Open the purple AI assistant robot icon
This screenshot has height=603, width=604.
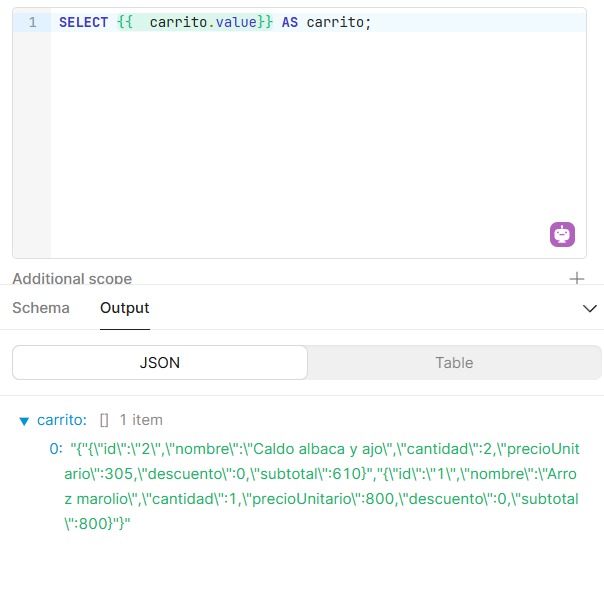pyautogui.click(x=562, y=234)
